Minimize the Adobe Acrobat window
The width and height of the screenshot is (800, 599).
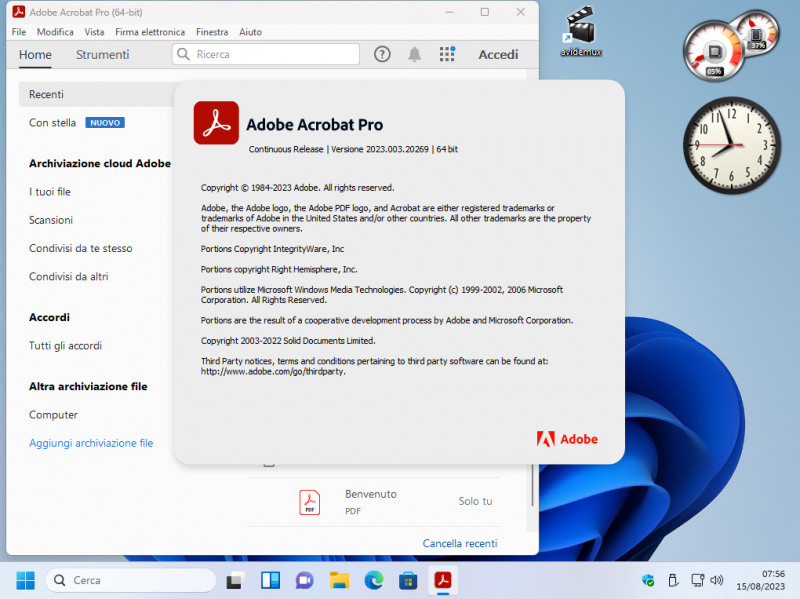pos(449,12)
